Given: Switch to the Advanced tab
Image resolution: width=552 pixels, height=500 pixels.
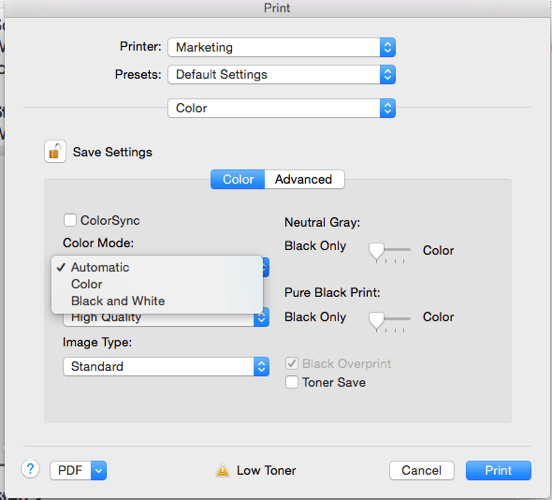Looking at the screenshot, I should tap(304, 179).
